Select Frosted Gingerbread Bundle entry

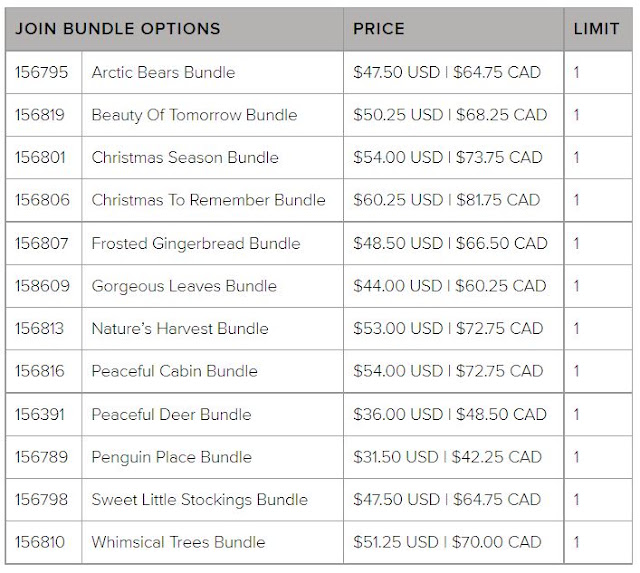tap(196, 244)
